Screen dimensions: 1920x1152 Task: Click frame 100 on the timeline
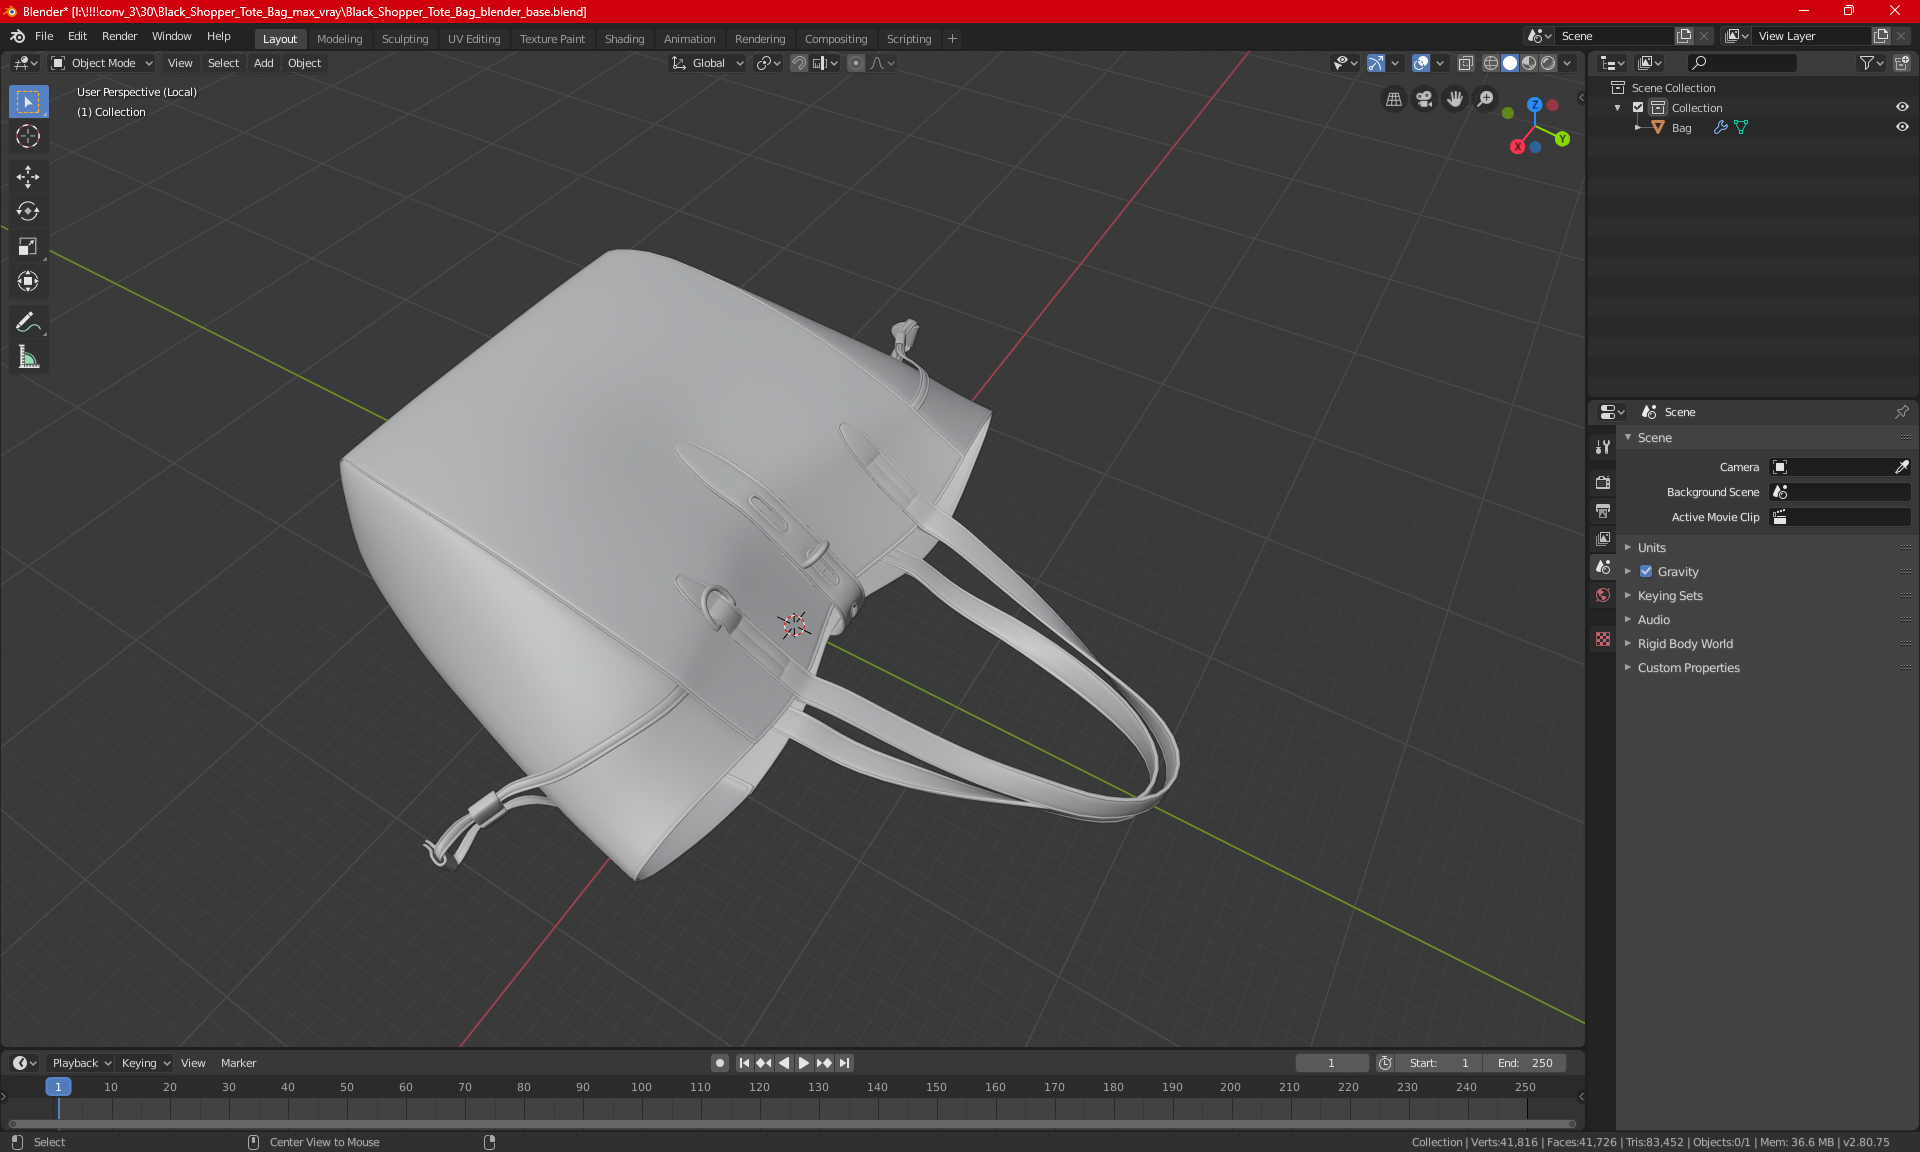(641, 1087)
